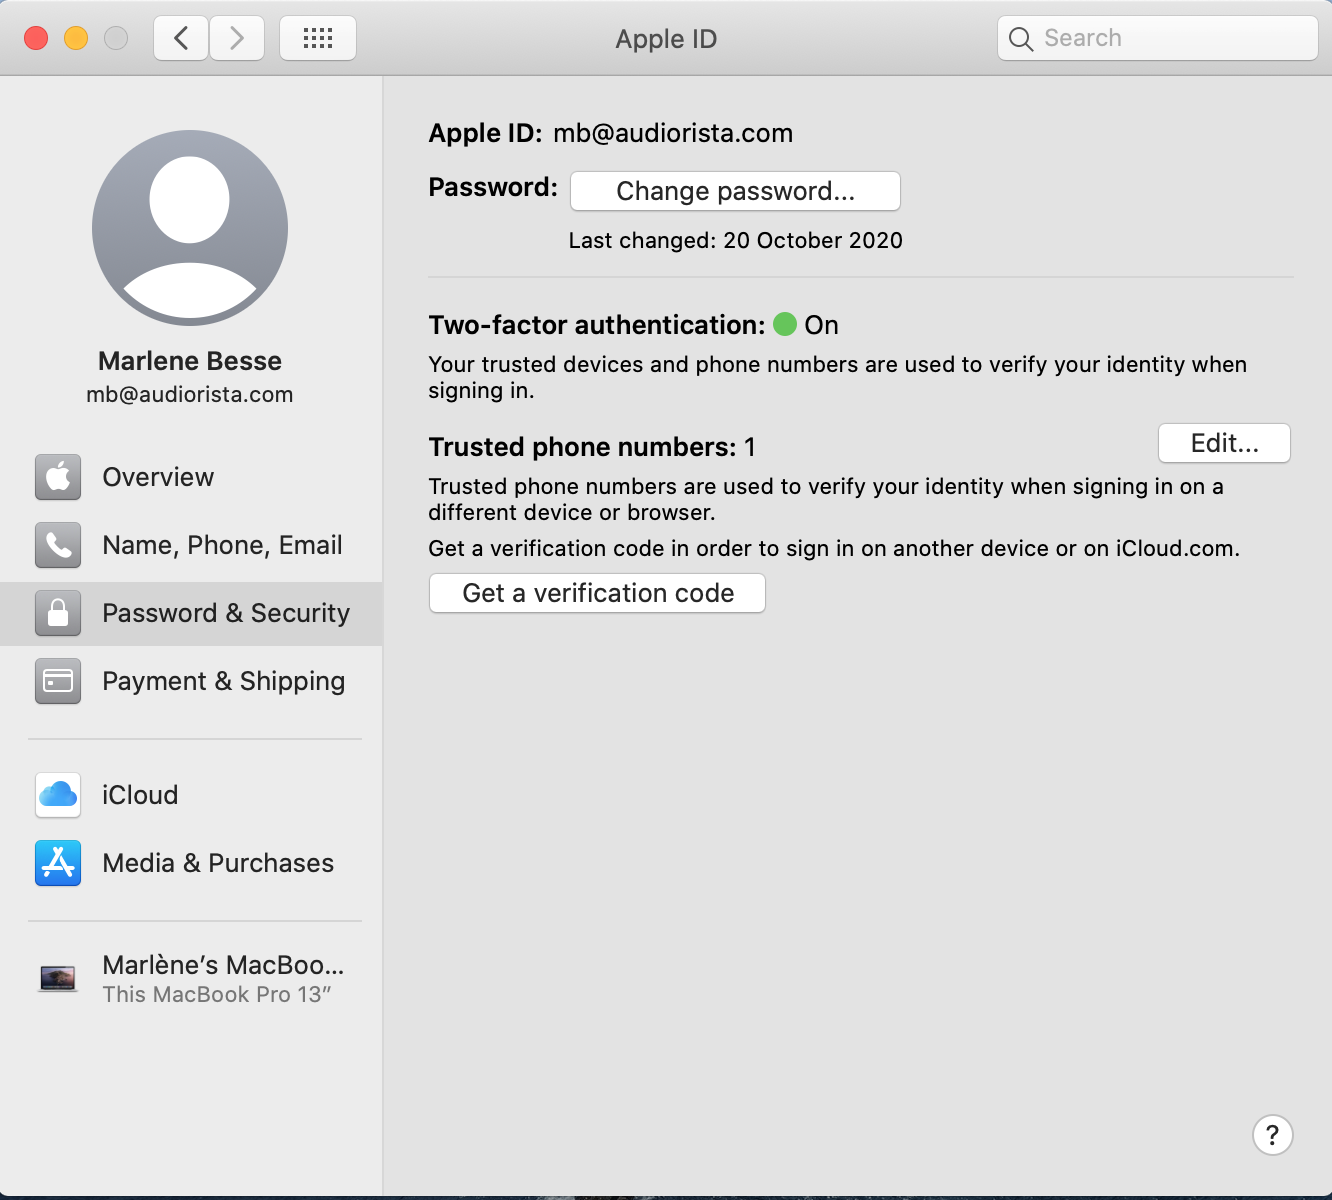Click 'Two-factor authentication:' label
This screenshot has height=1200, width=1332.
[597, 325]
